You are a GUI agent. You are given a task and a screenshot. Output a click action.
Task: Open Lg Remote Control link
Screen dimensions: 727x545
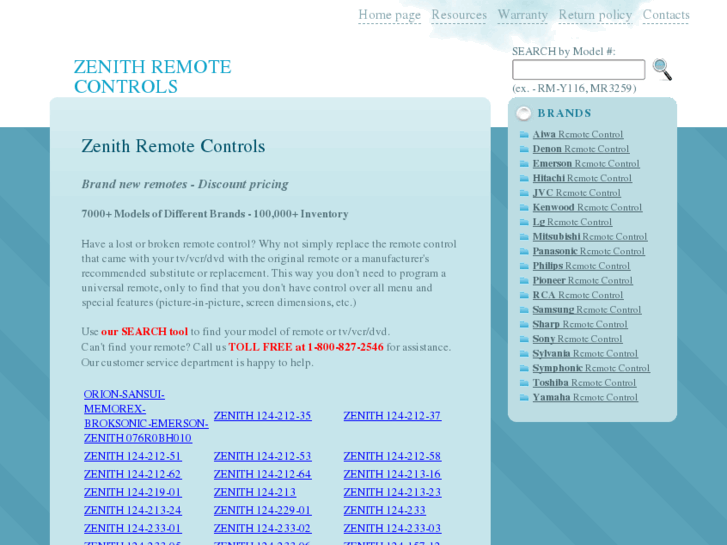(x=572, y=222)
